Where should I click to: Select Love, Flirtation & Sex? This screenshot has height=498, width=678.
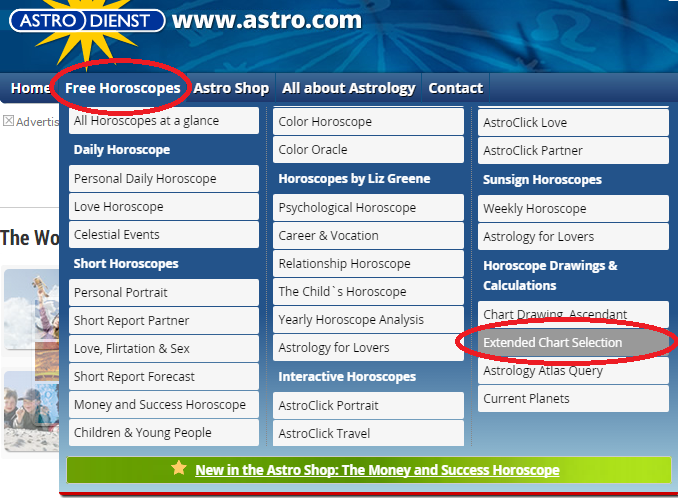(164, 348)
